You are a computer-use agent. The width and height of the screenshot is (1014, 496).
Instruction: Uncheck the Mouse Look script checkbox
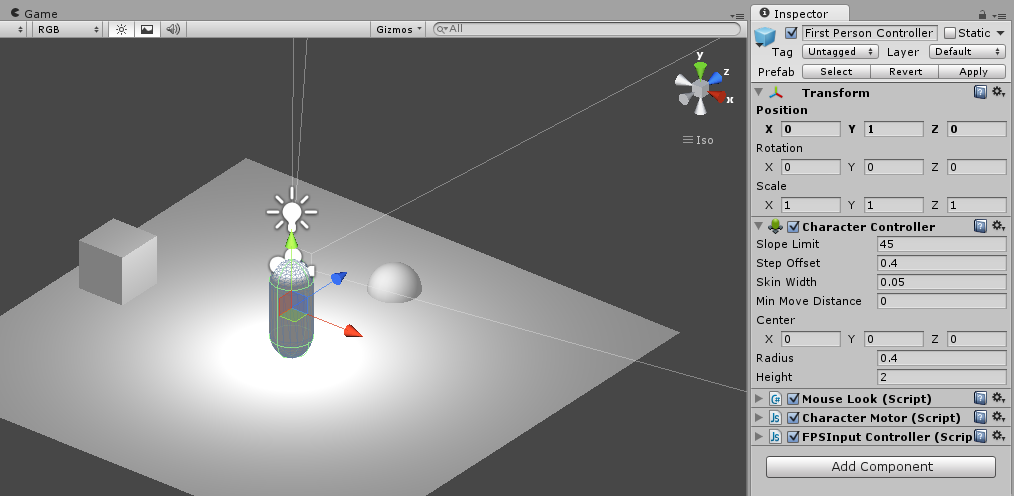793,399
